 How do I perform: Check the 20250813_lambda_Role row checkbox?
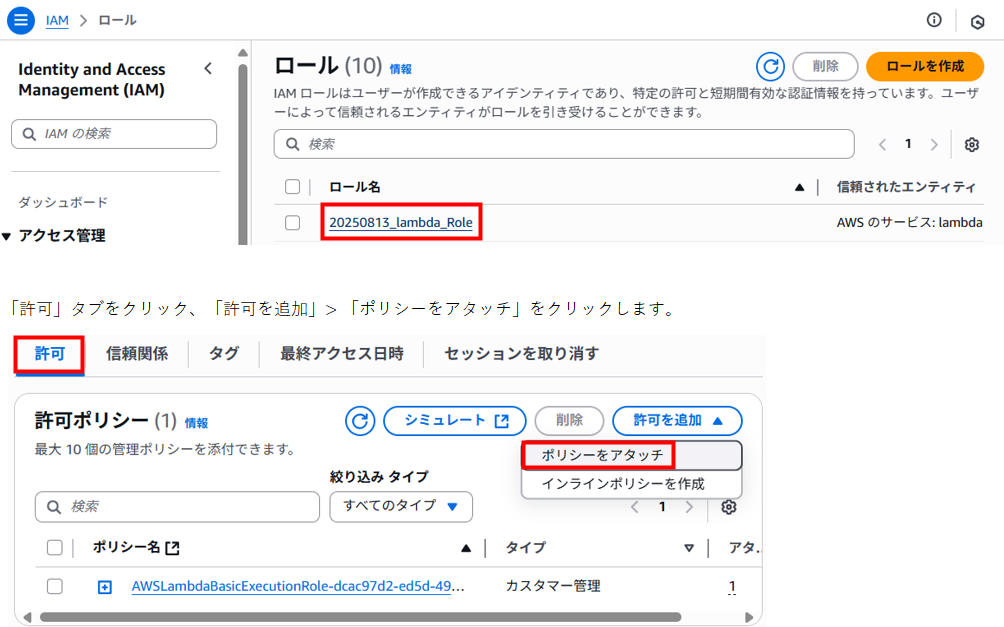click(293, 222)
